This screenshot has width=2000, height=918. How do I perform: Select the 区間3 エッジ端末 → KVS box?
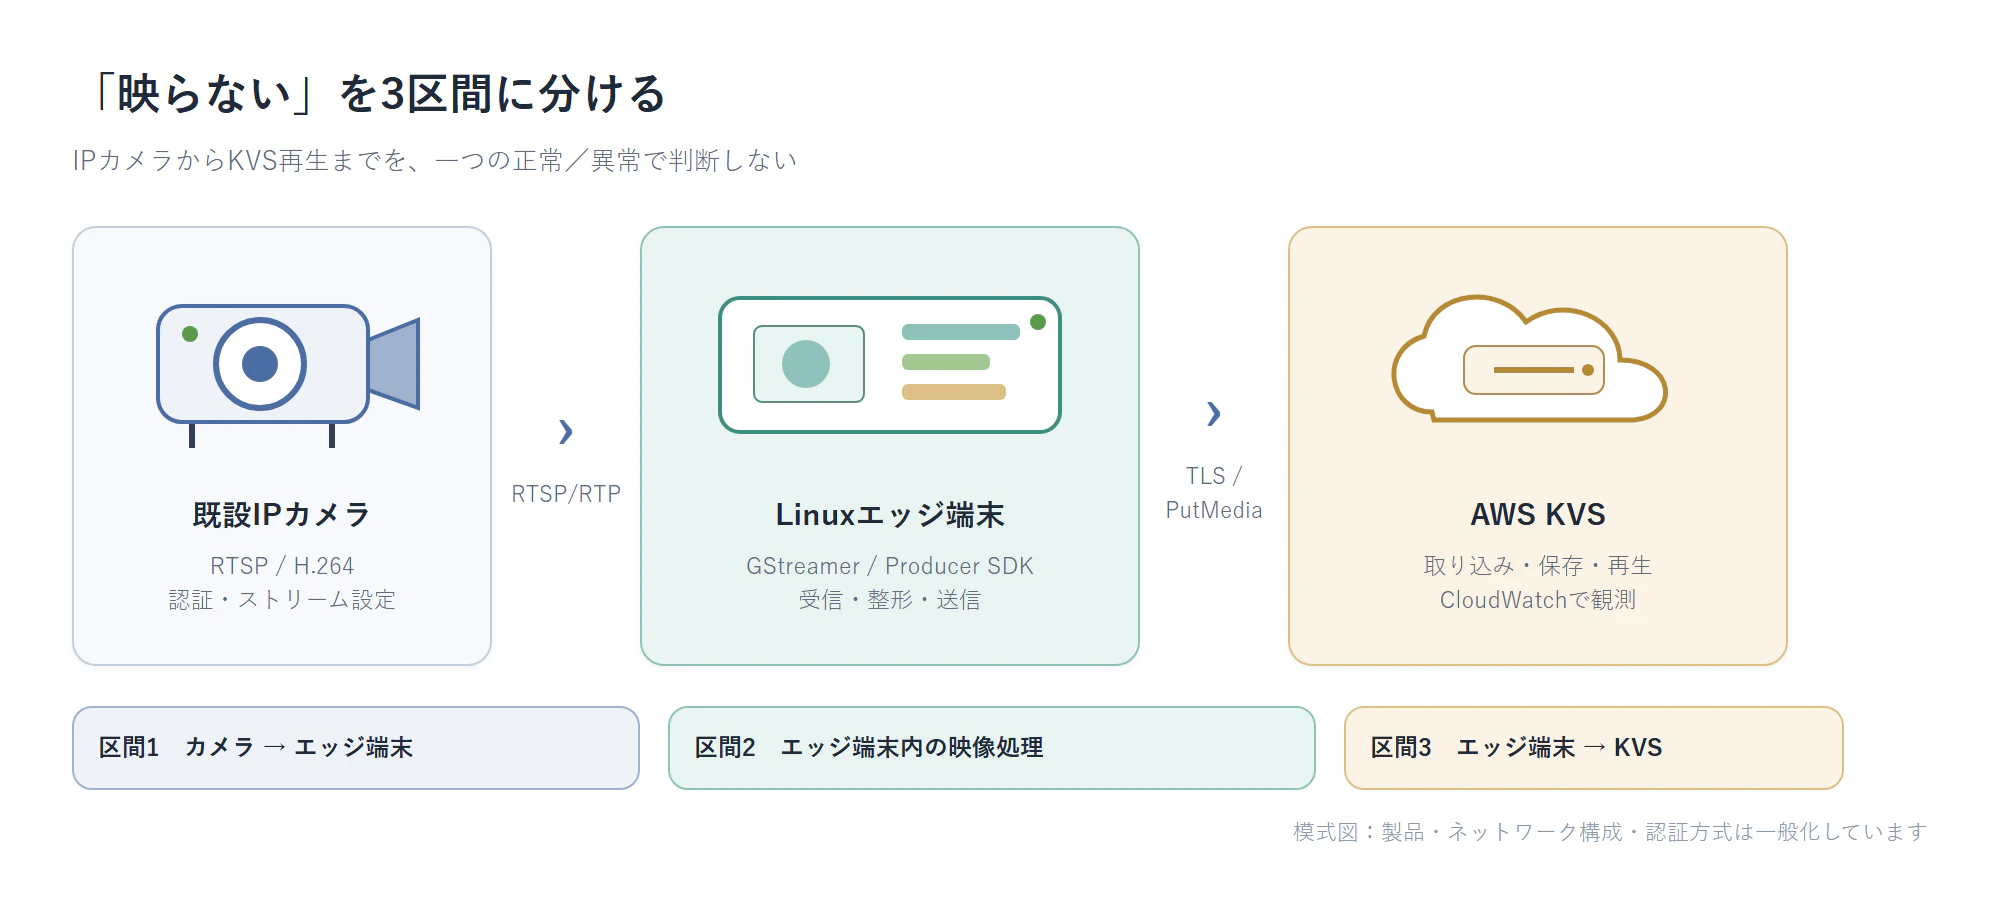point(1594,748)
